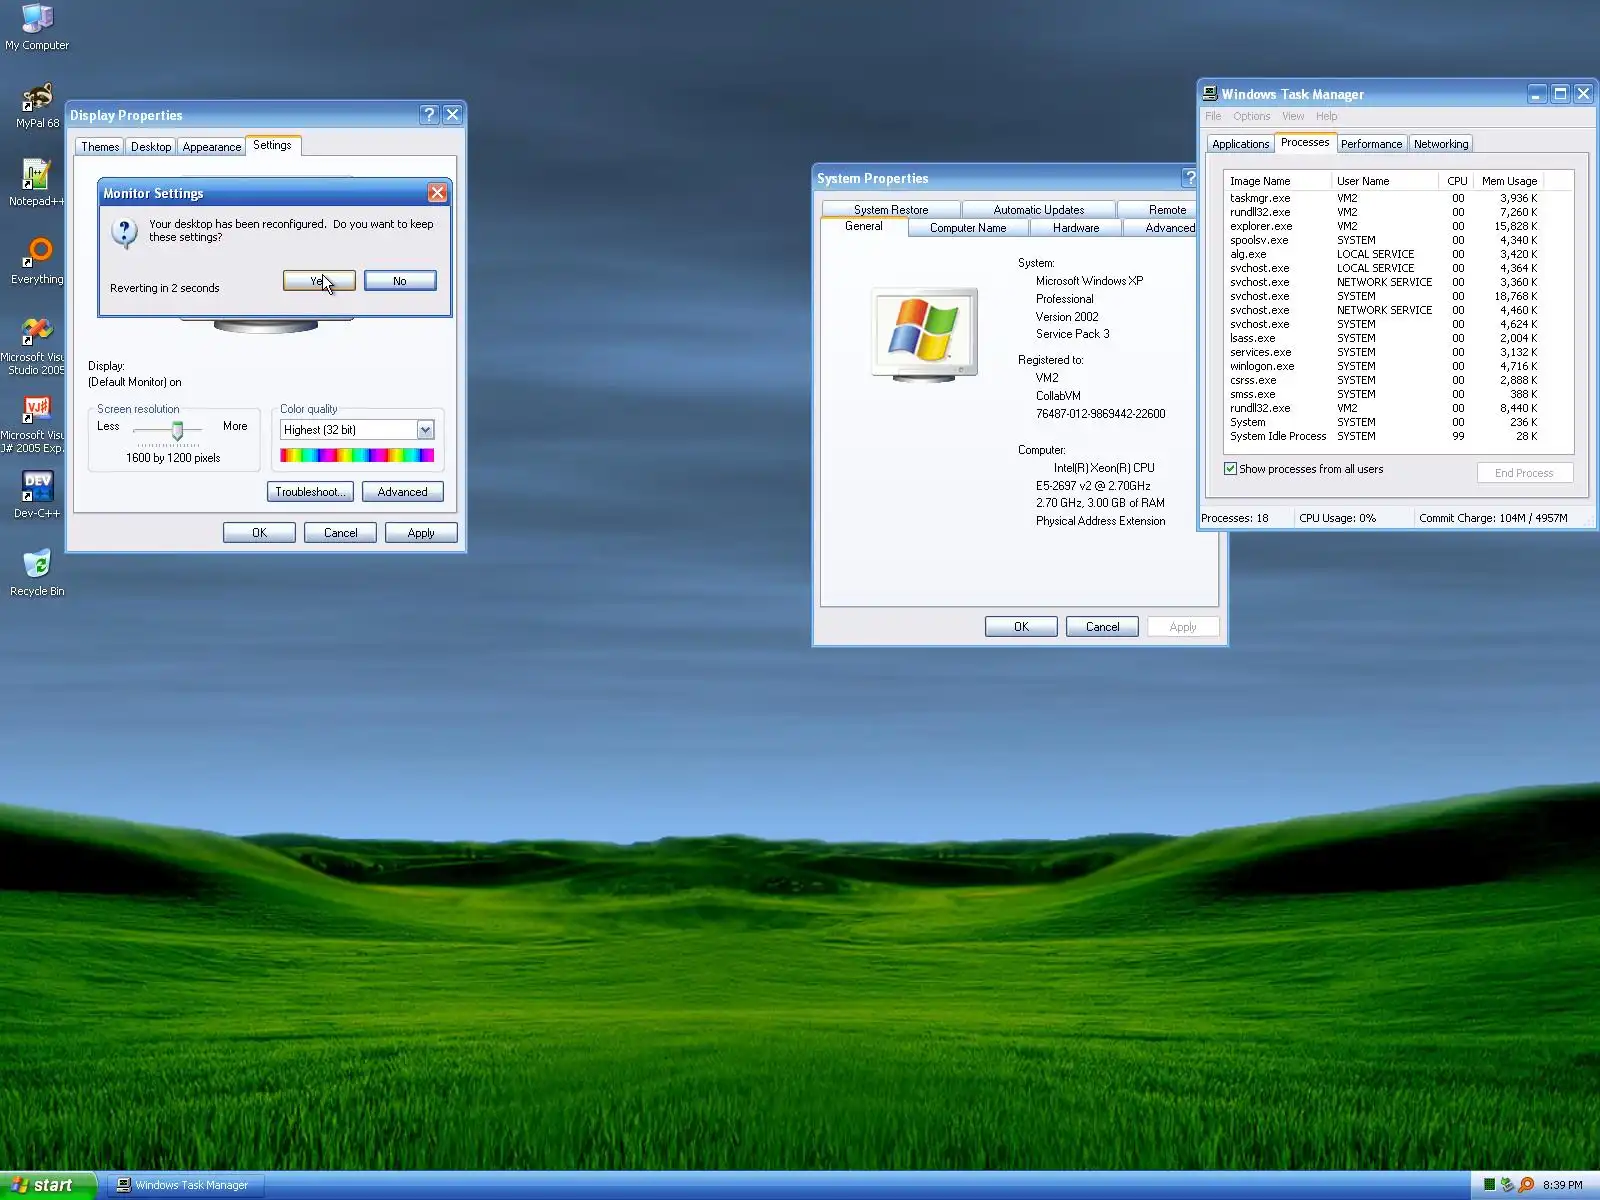1600x1200 pixels.
Task: Select the General tab in System Properties
Action: coord(864,227)
